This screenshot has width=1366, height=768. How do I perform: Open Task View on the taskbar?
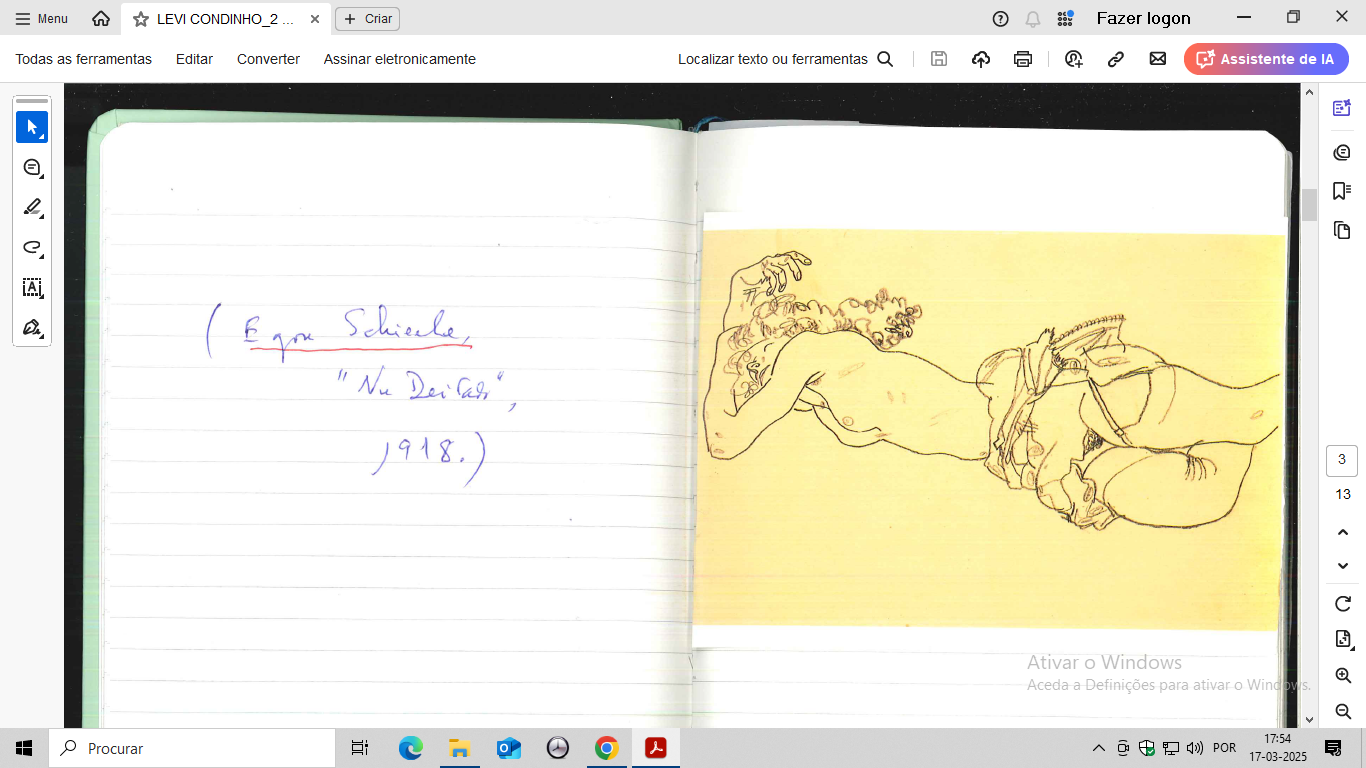360,748
